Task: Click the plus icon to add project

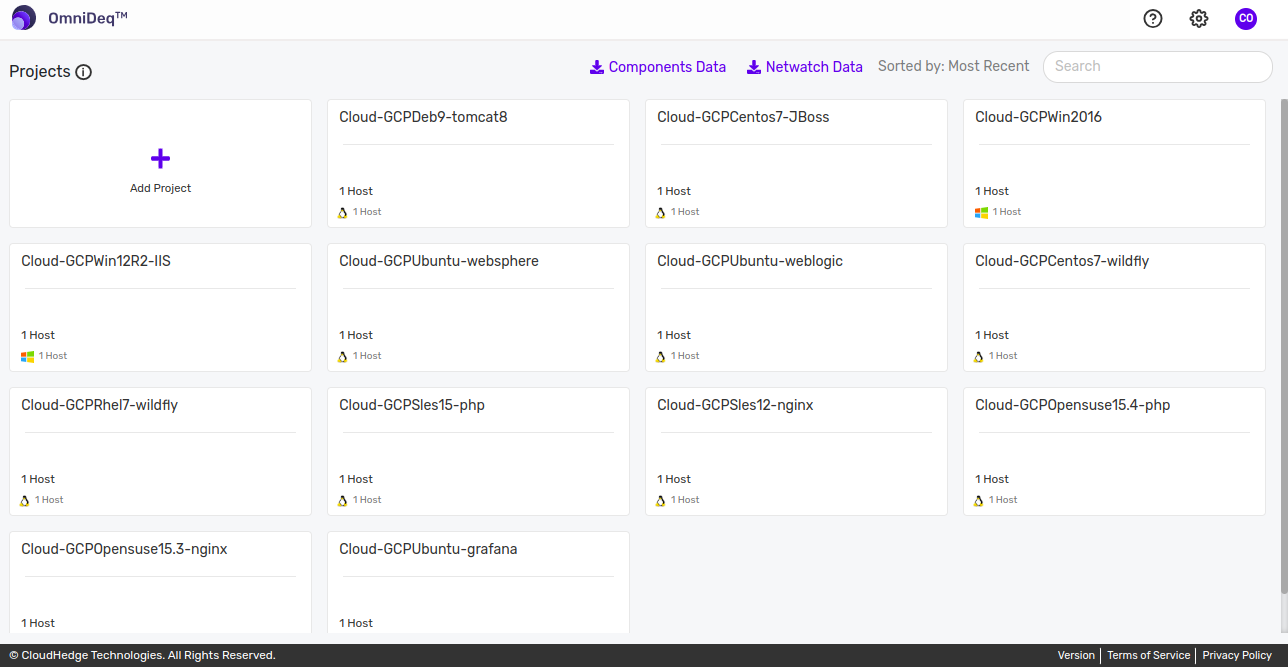Action: (x=160, y=159)
